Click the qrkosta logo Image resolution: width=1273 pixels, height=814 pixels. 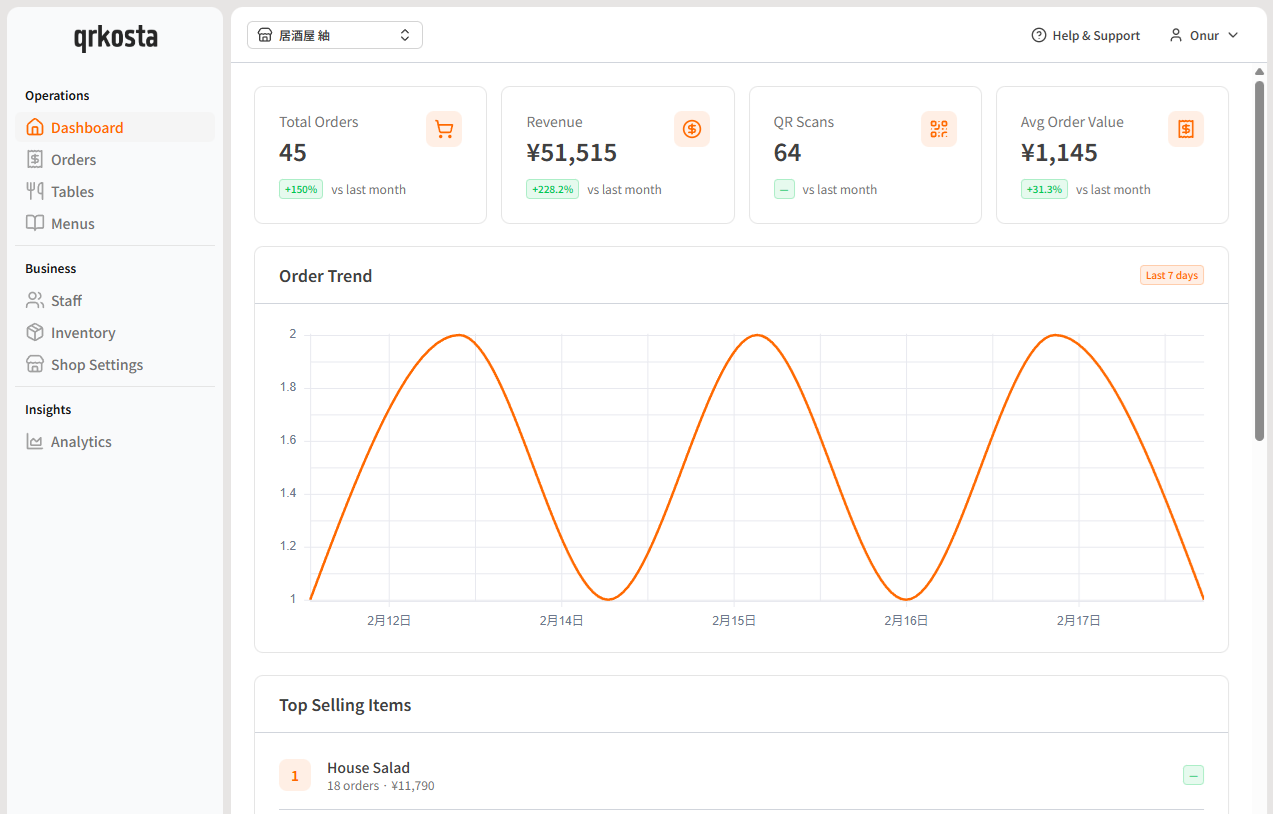click(115, 38)
